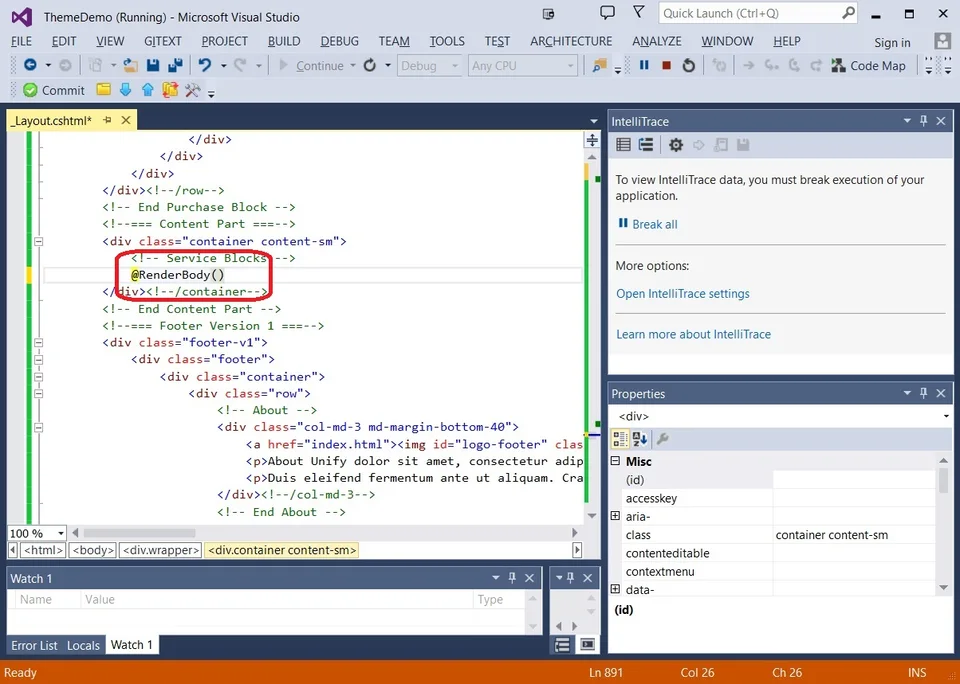Switch to the Locals tab
This screenshot has height=684, width=960.
pos(83,645)
